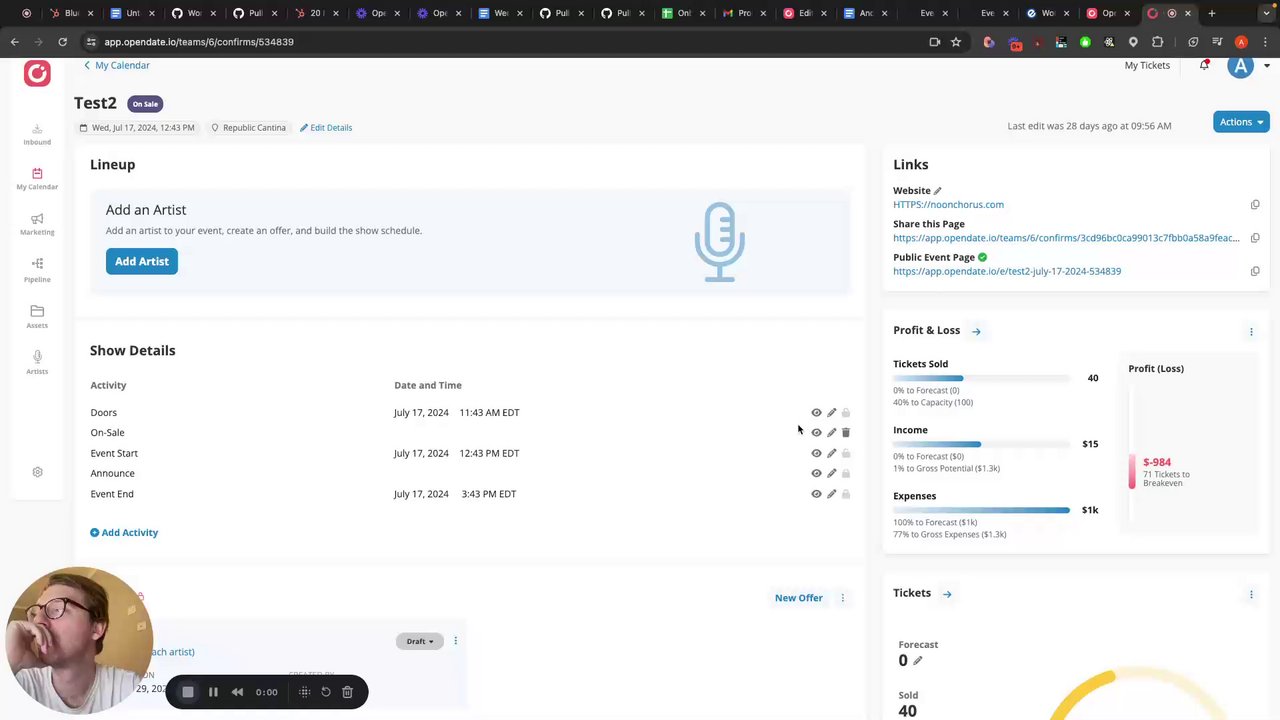Edit Website link pencil icon
Screen dimensions: 1280x720
(937, 190)
